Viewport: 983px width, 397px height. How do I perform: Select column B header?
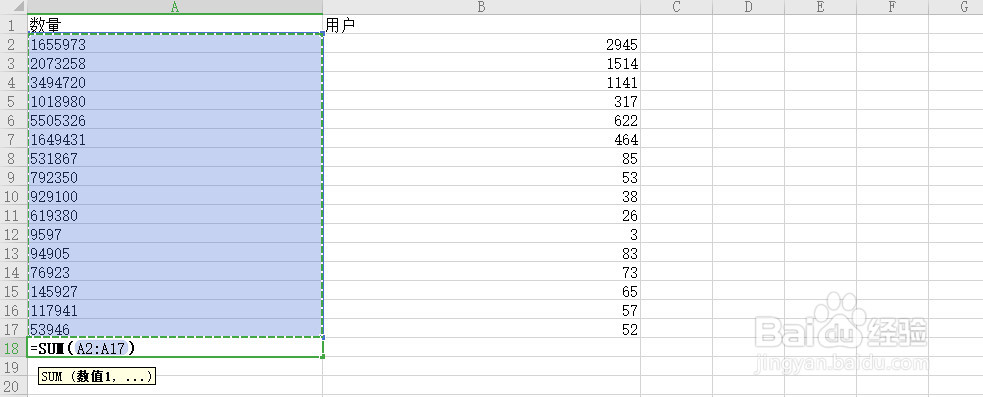tap(481, 7)
